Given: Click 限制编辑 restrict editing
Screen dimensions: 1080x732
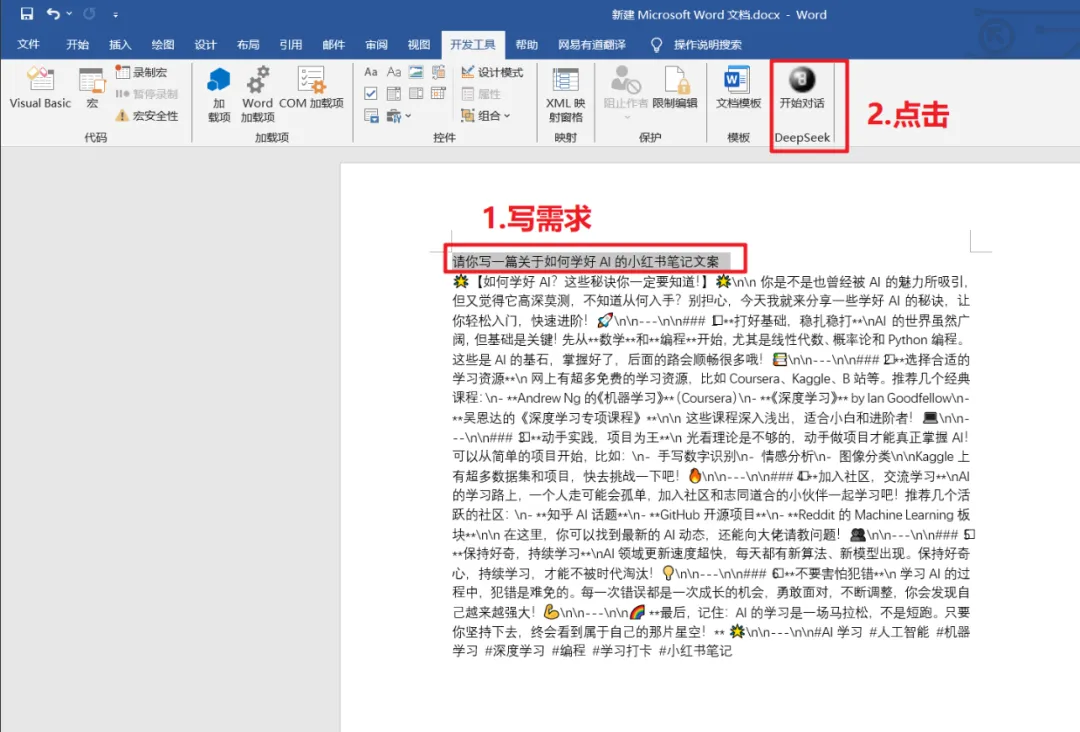Looking at the screenshot, I should point(674,87).
